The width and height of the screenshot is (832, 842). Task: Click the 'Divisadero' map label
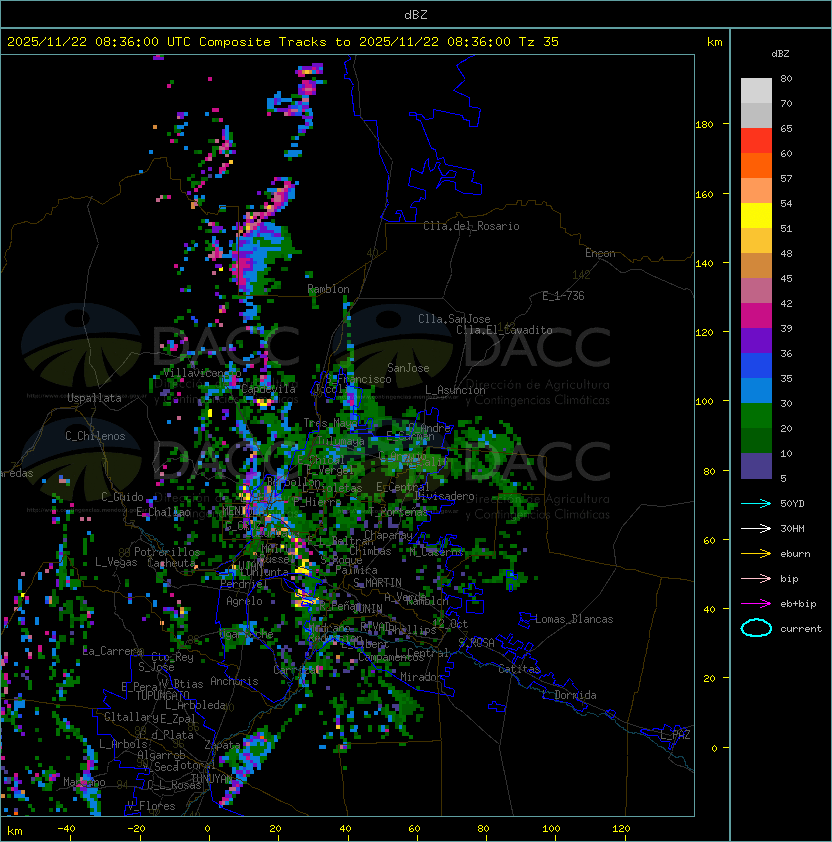pos(444,496)
